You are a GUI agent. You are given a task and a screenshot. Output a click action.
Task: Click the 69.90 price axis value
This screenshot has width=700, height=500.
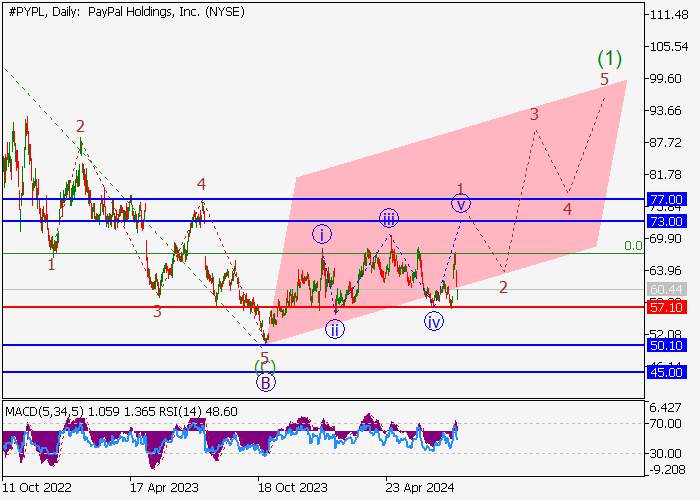[x=666, y=238]
